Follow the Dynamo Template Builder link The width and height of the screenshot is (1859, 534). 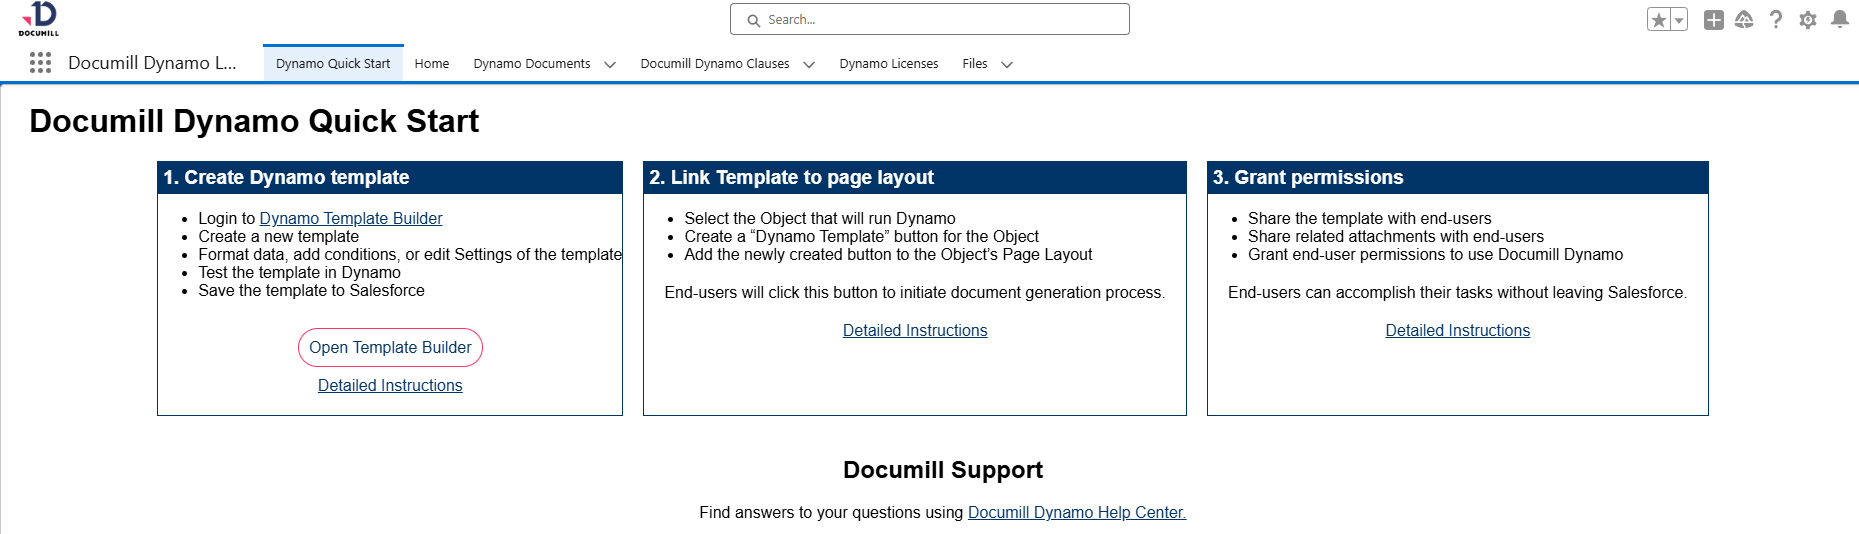(350, 218)
